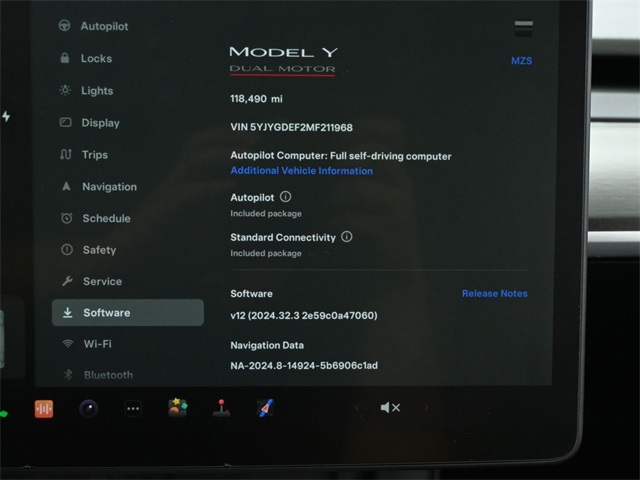Decrease volume with the left arrow
The image size is (640, 480).
(357, 407)
